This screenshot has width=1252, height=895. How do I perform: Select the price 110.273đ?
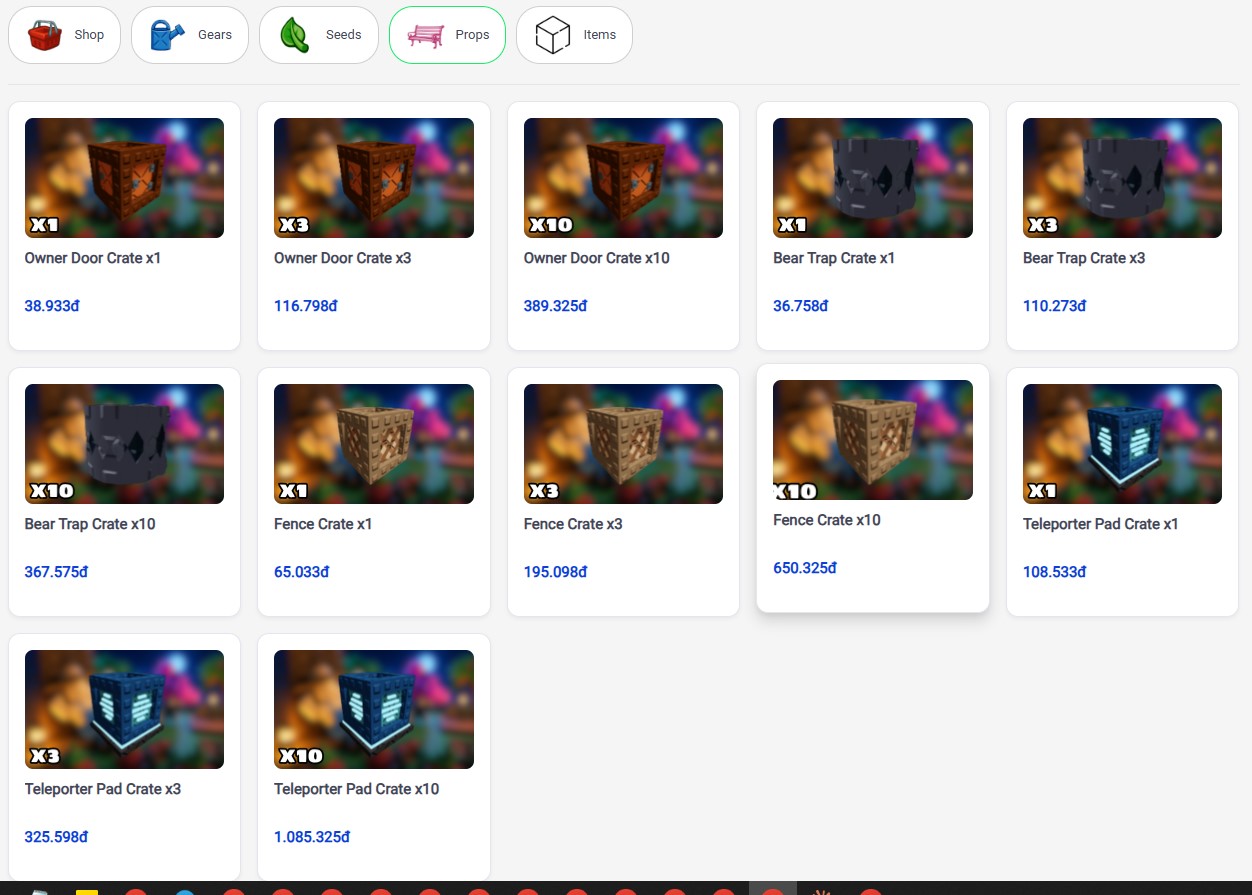point(1055,306)
